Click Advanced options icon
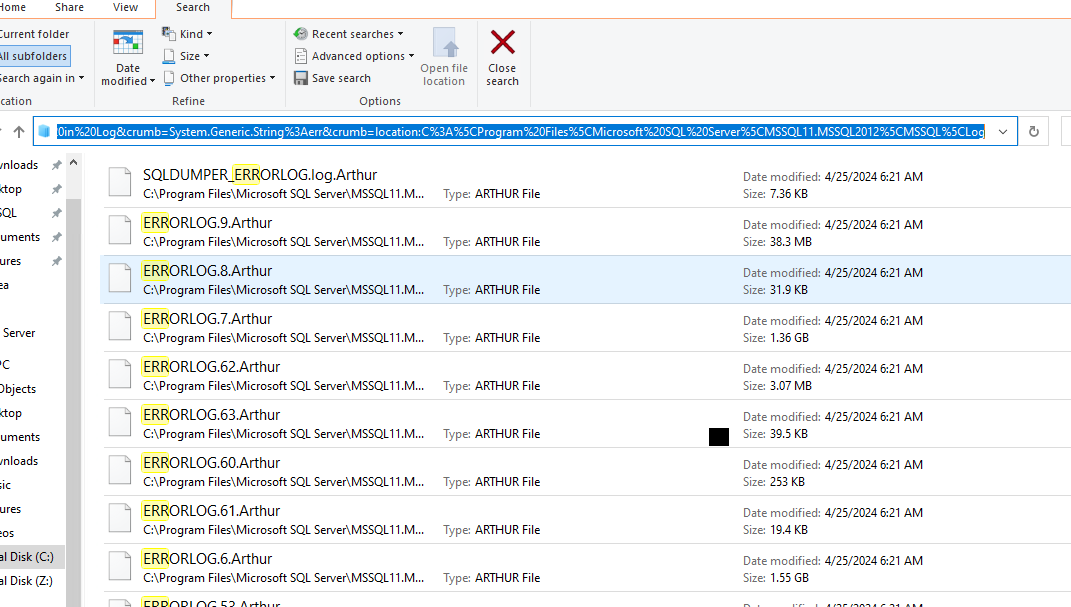This screenshot has width=1071, height=607. (301, 55)
